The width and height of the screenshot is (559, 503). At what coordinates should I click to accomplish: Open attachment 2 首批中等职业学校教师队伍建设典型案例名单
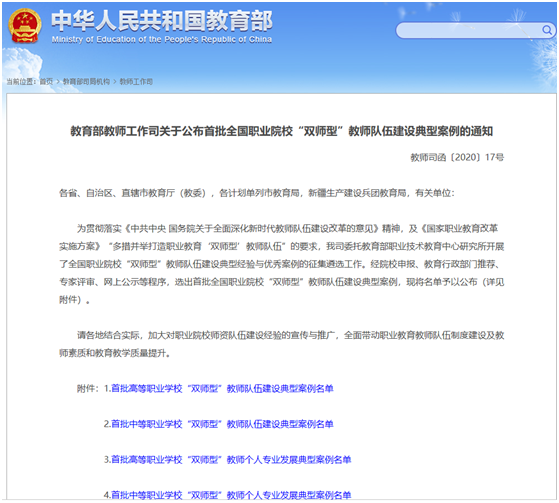tap(222, 424)
